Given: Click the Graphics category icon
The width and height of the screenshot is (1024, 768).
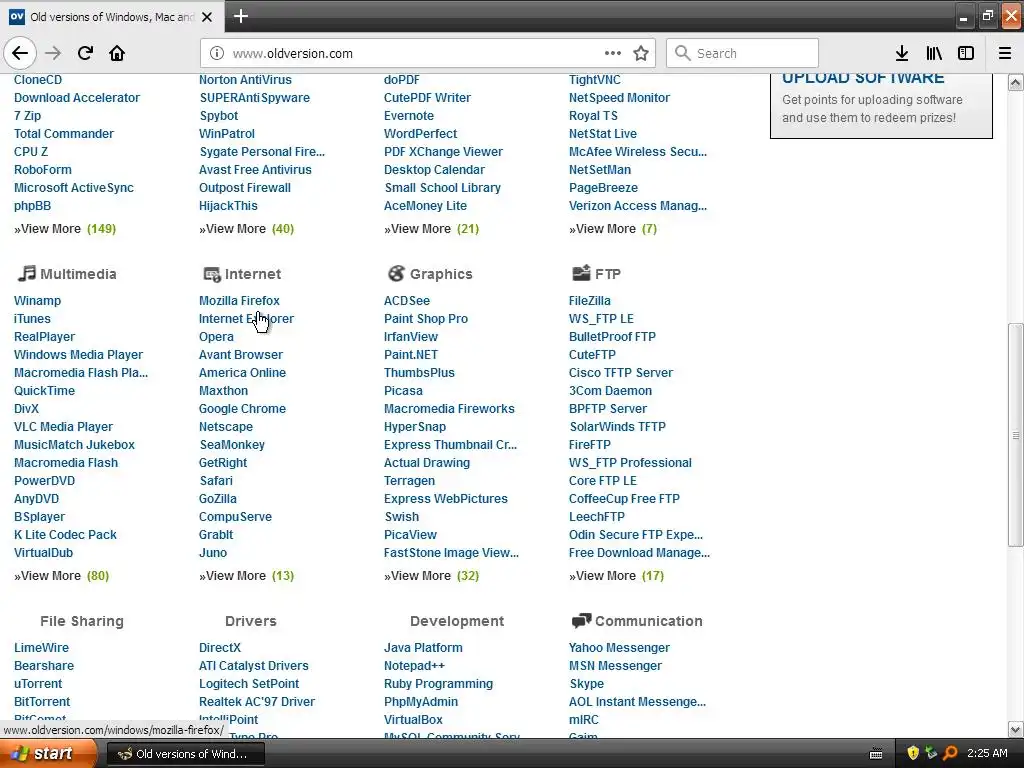Looking at the screenshot, I should 396,273.
